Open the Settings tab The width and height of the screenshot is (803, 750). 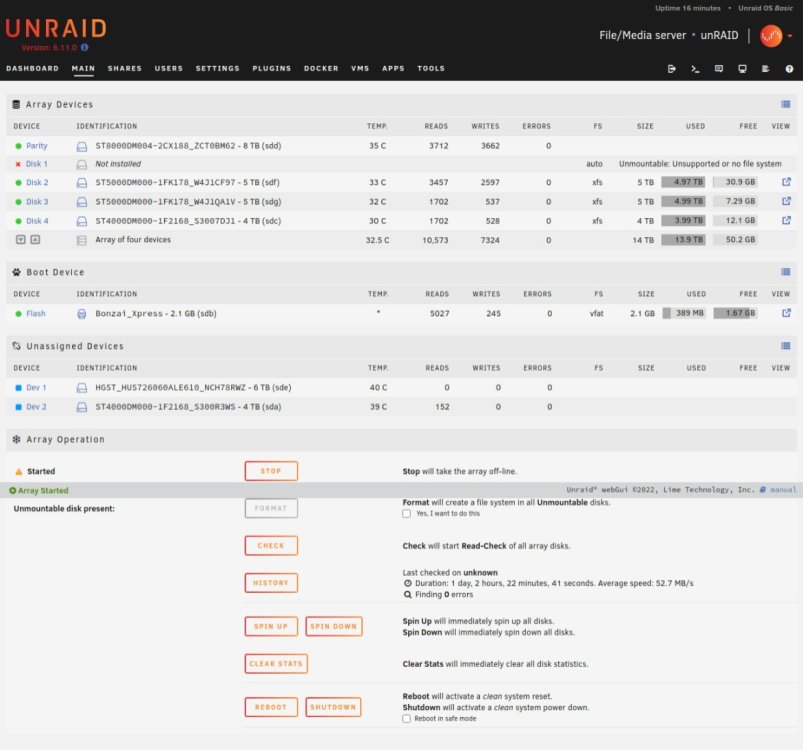pyautogui.click(x=218, y=68)
